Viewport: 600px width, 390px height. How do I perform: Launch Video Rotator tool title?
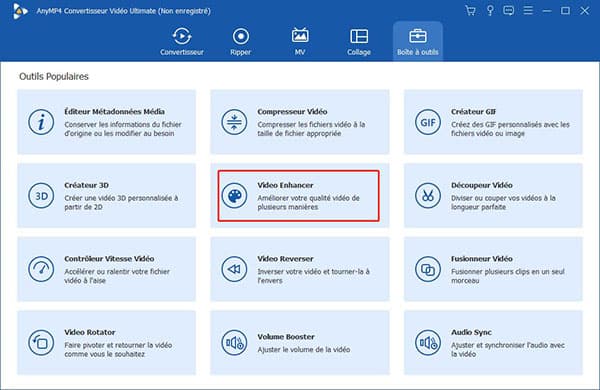(x=90, y=332)
